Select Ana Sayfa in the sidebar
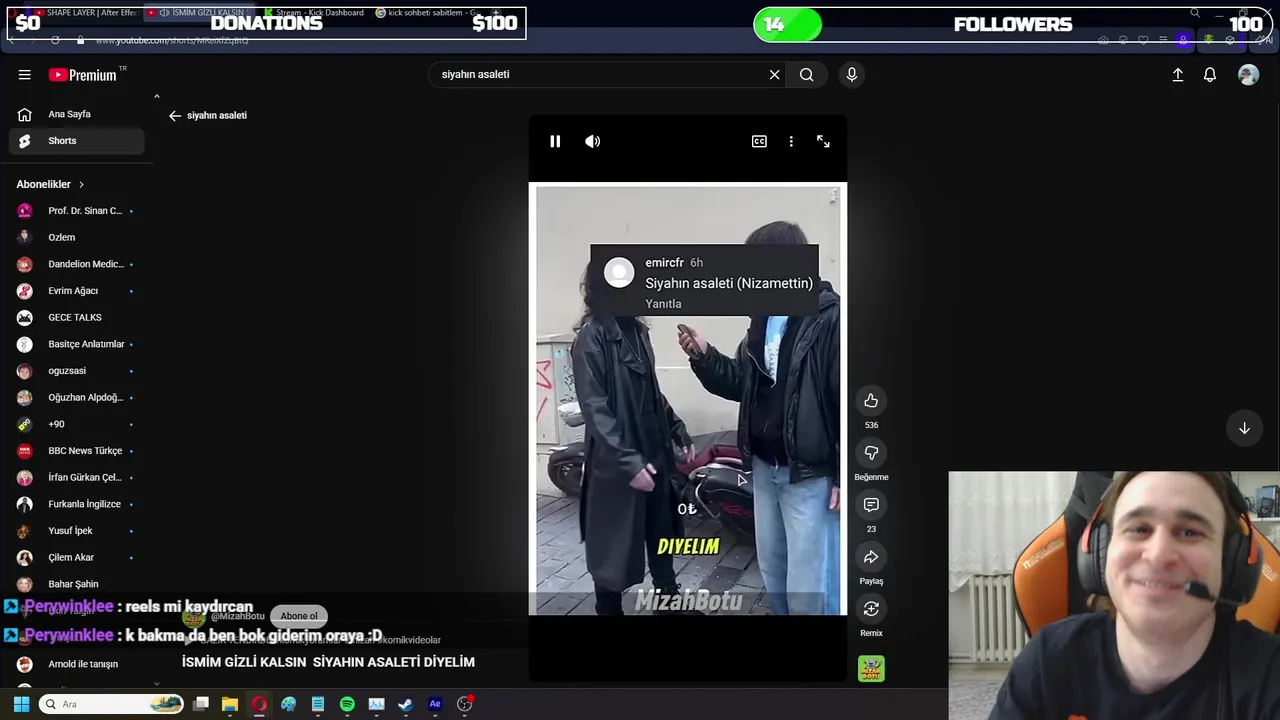 (x=76, y=114)
